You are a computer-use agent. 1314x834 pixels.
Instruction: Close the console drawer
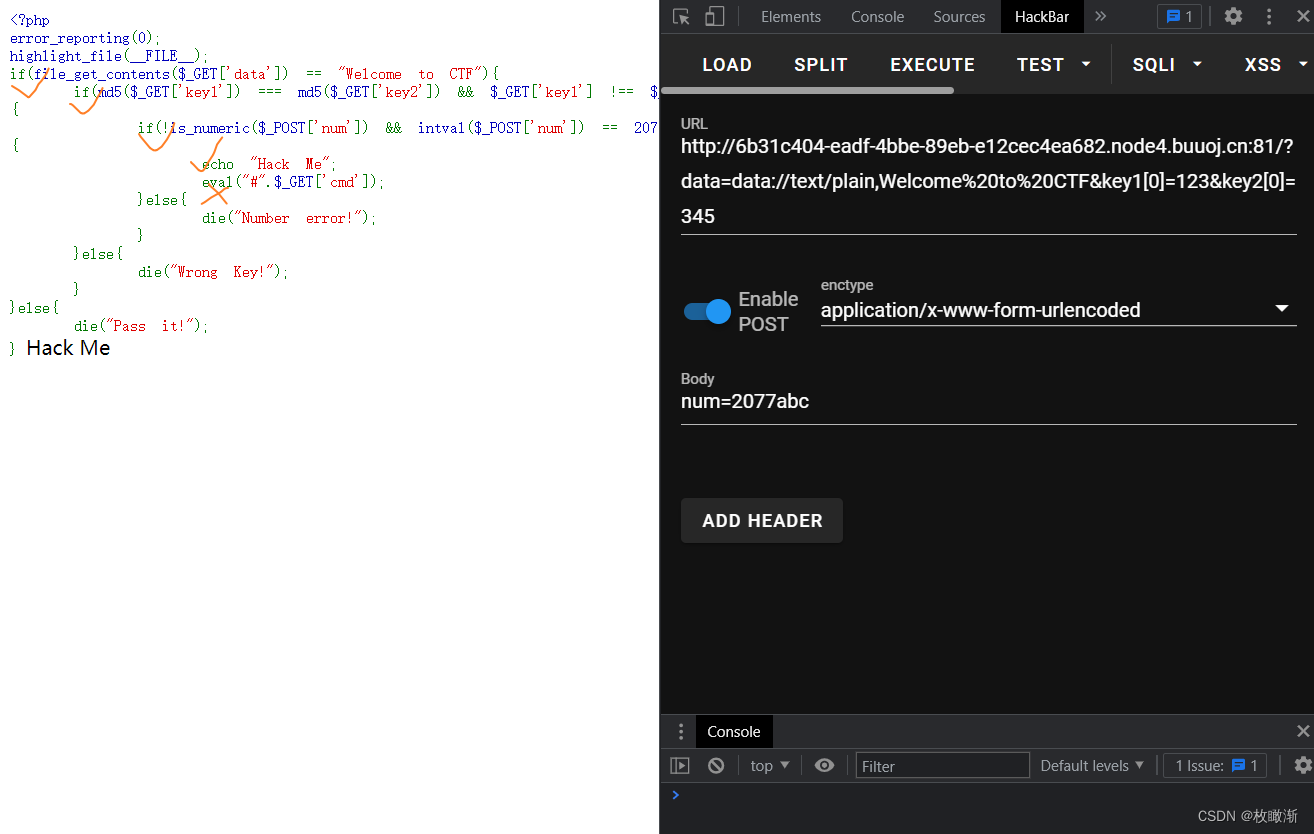[x=1302, y=732]
